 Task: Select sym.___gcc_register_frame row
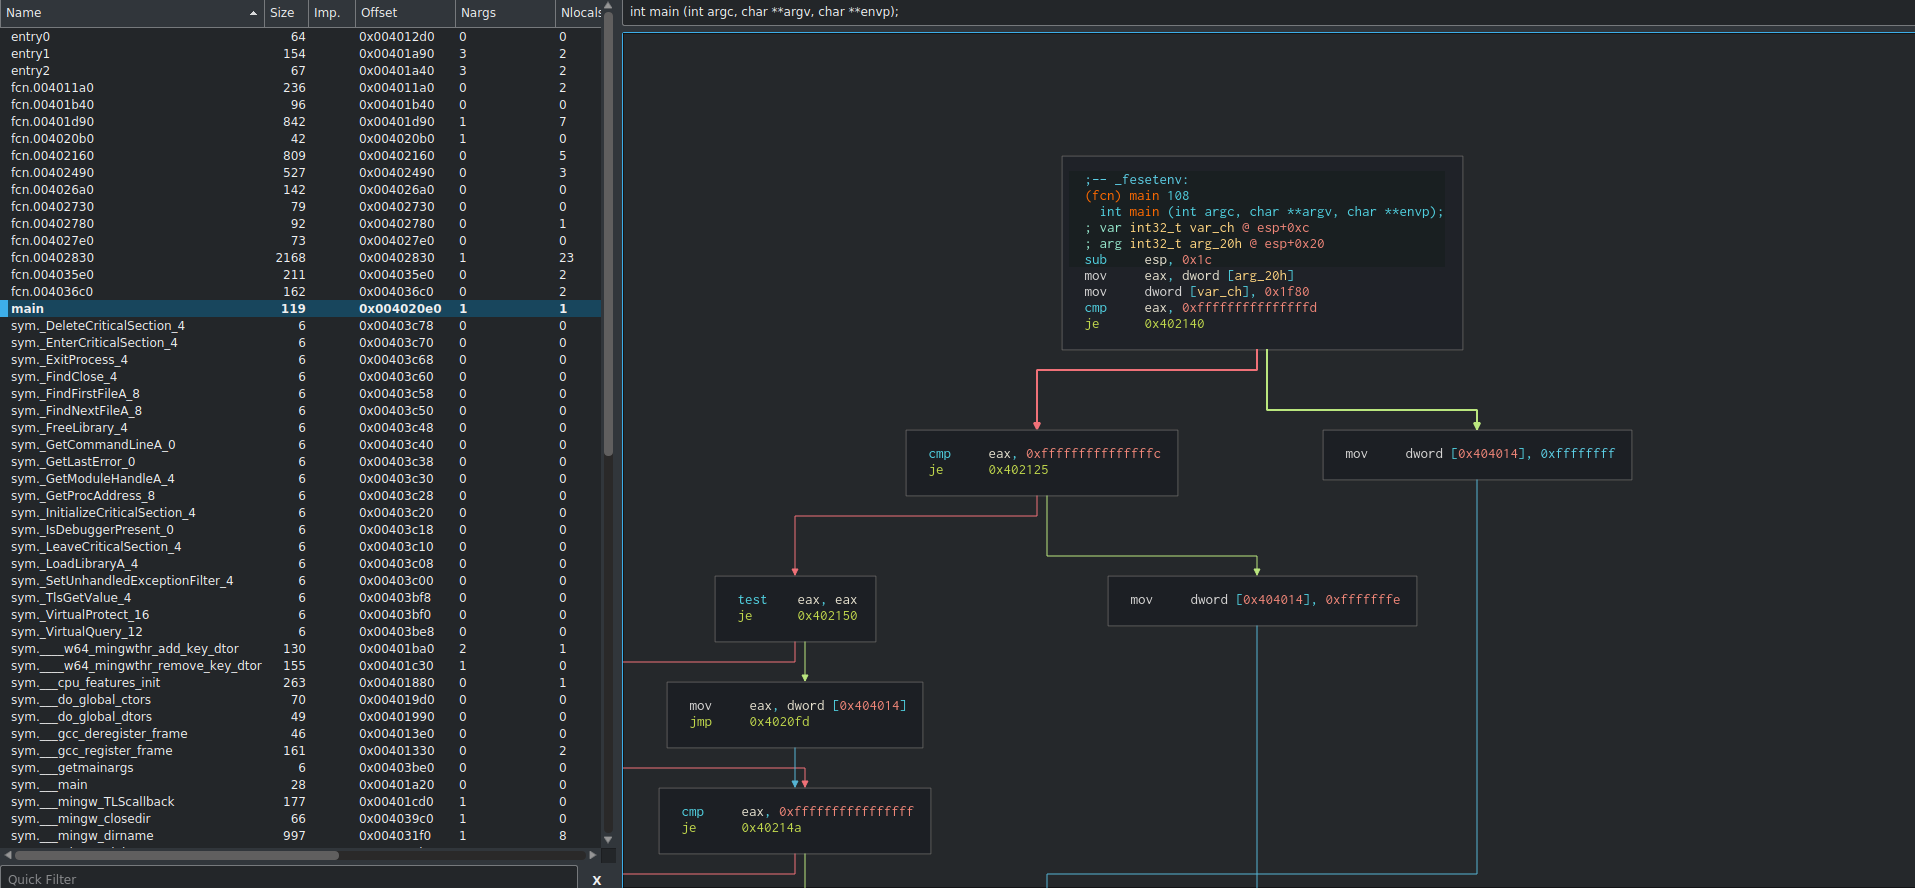coord(301,751)
